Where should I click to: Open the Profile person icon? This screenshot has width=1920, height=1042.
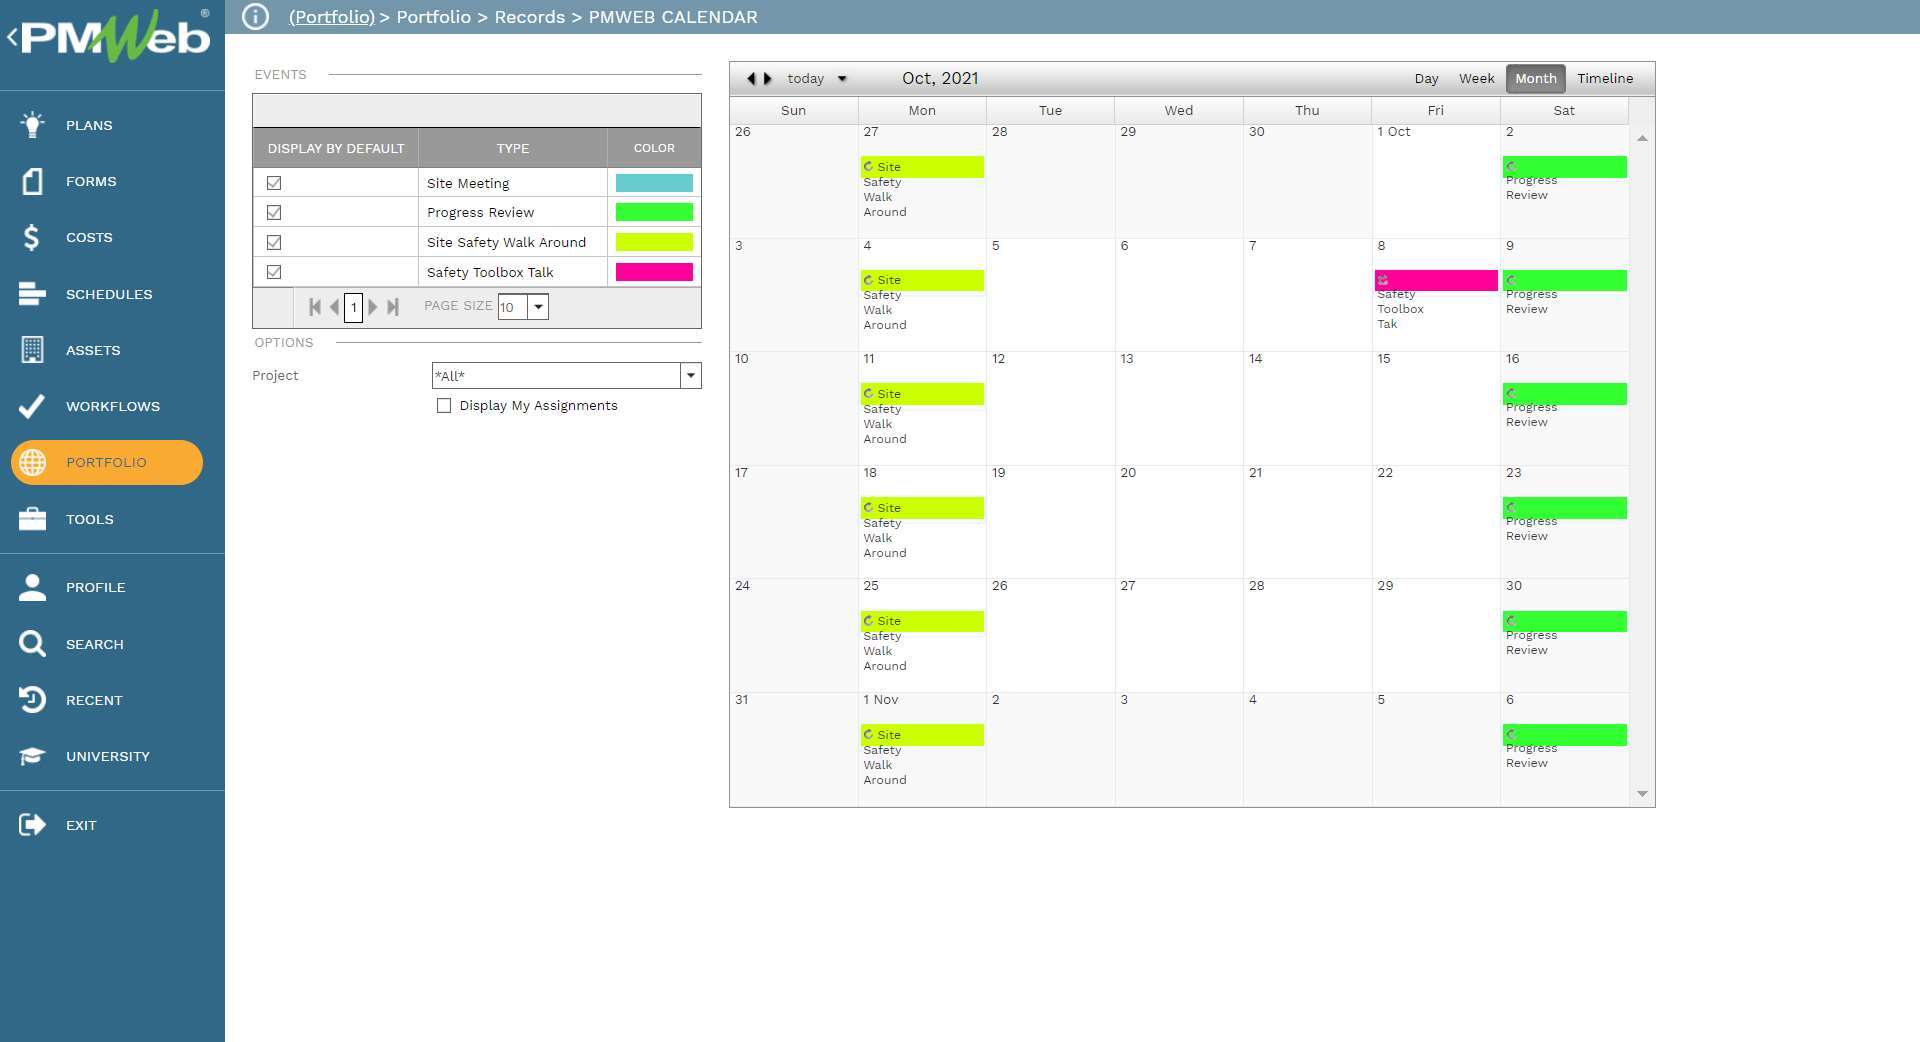pyautogui.click(x=32, y=587)
